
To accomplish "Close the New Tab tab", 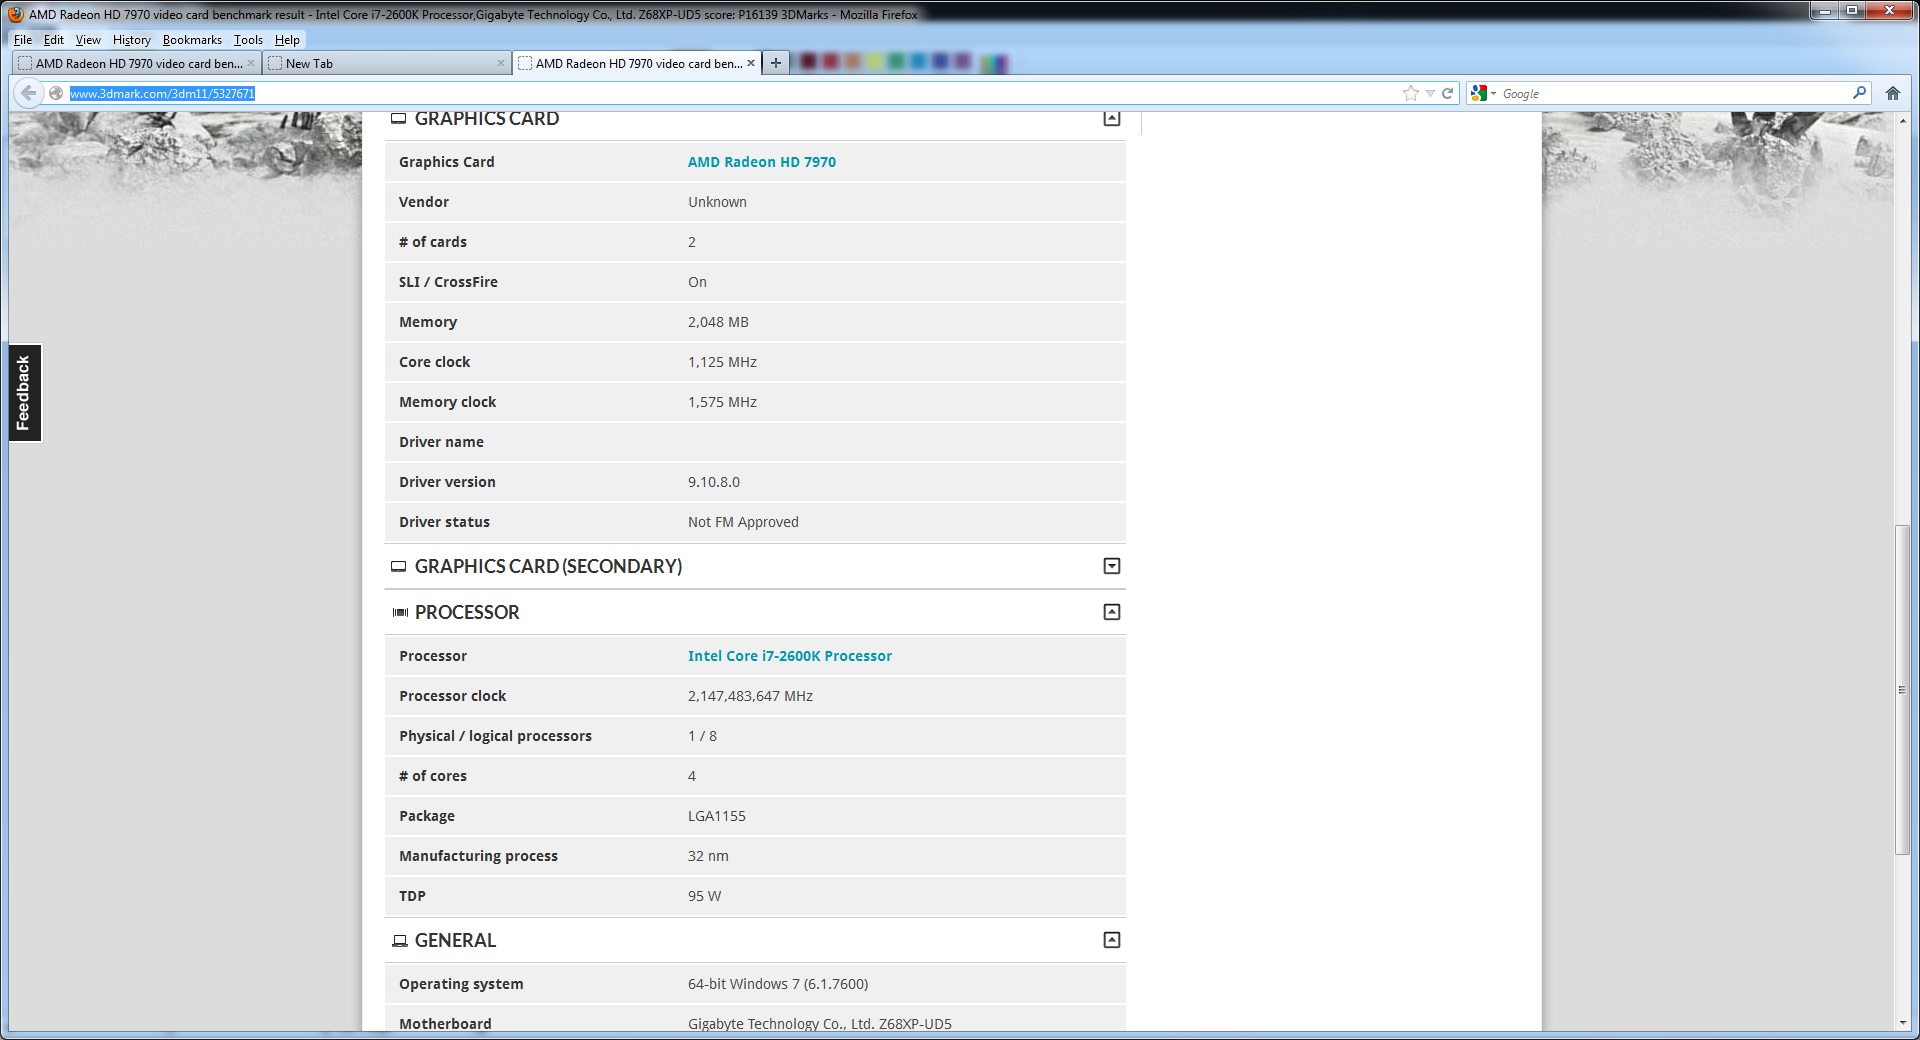I will pos(501,63).
